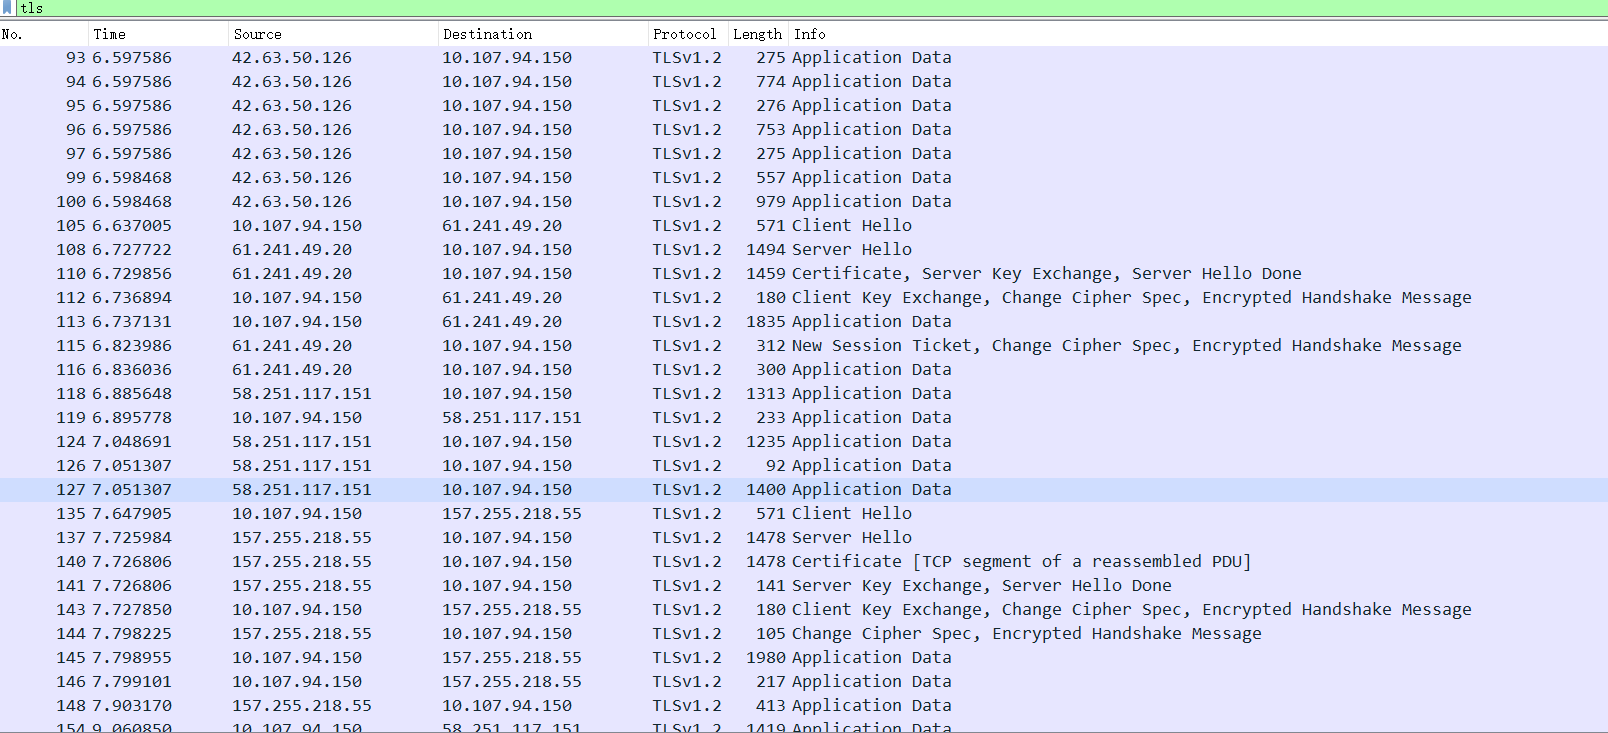Select packet 119 destined to 58.251.117.151
The width and height of the screenshot is (1608, 733).
(804, 418)
